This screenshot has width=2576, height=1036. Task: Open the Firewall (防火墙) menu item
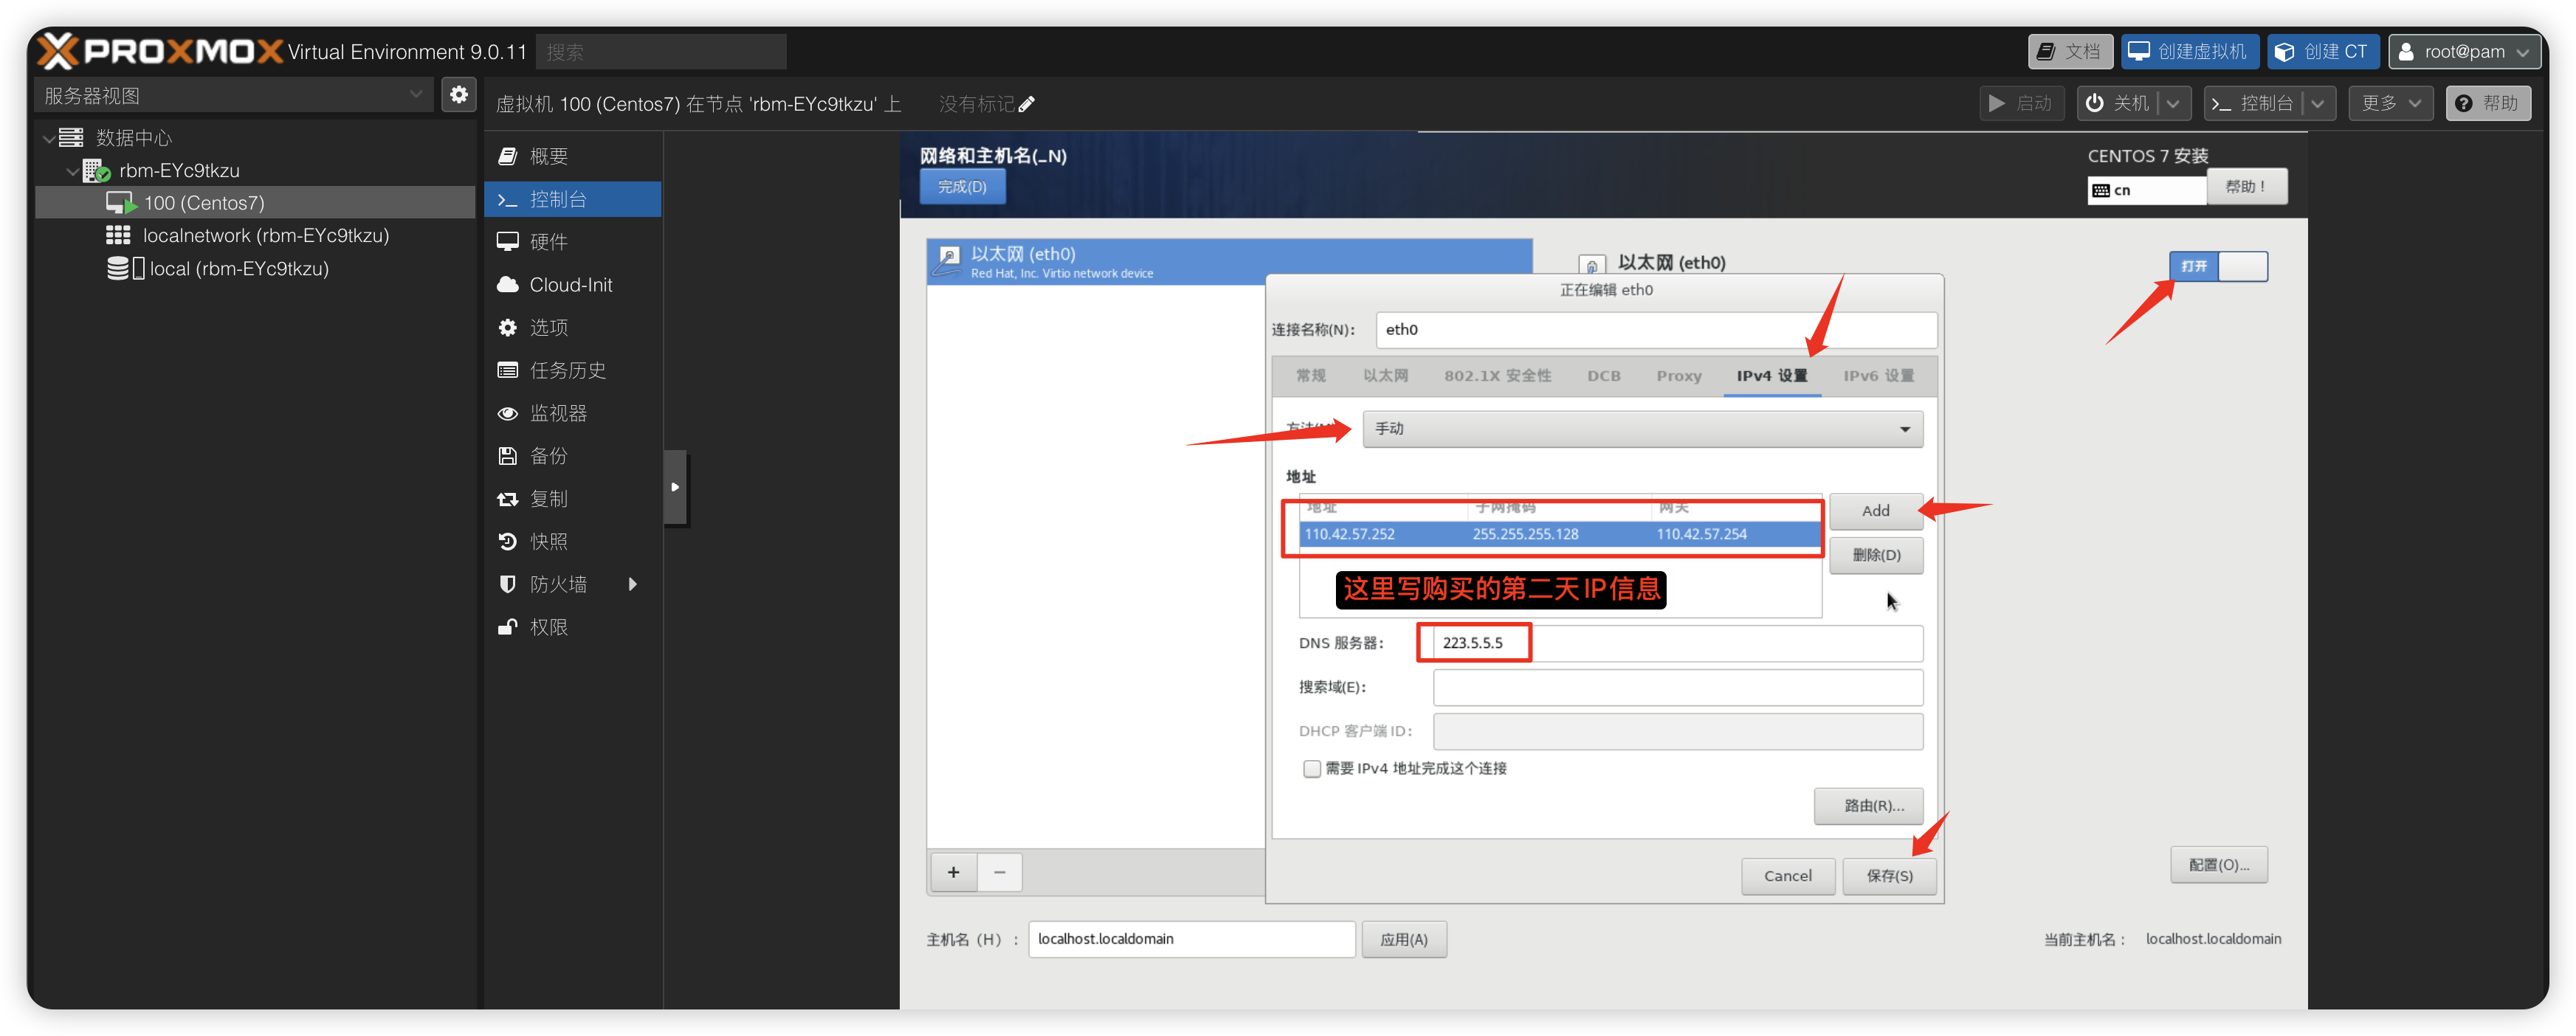(558, 584)
